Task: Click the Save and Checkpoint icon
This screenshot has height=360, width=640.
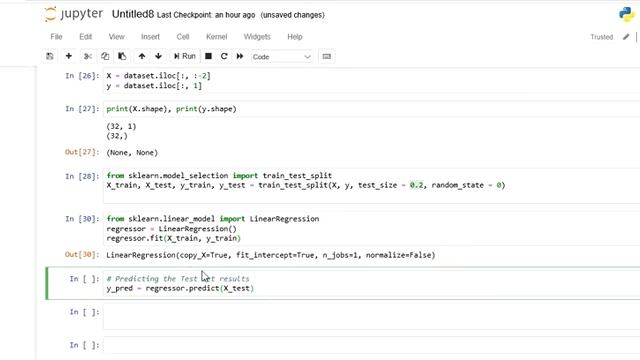Action: 50,56
